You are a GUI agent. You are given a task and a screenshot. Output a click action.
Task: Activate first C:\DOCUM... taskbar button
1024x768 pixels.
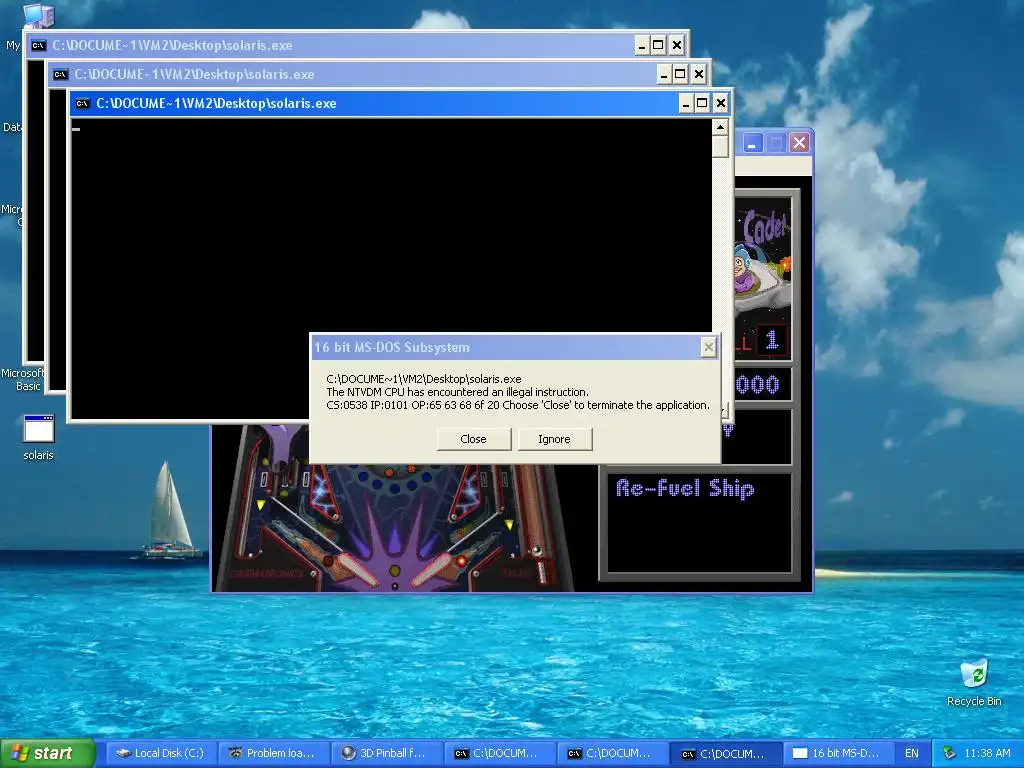[499, 753]
